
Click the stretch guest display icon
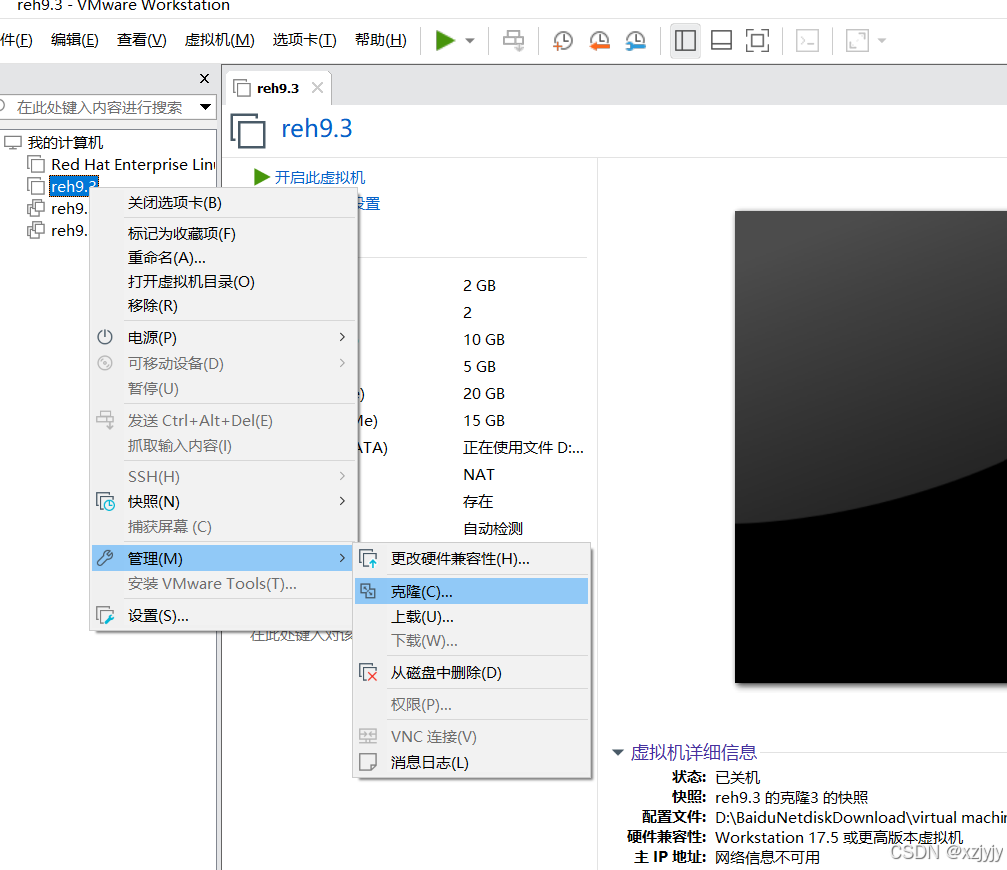pyautogui.click(x=857, y=40)
